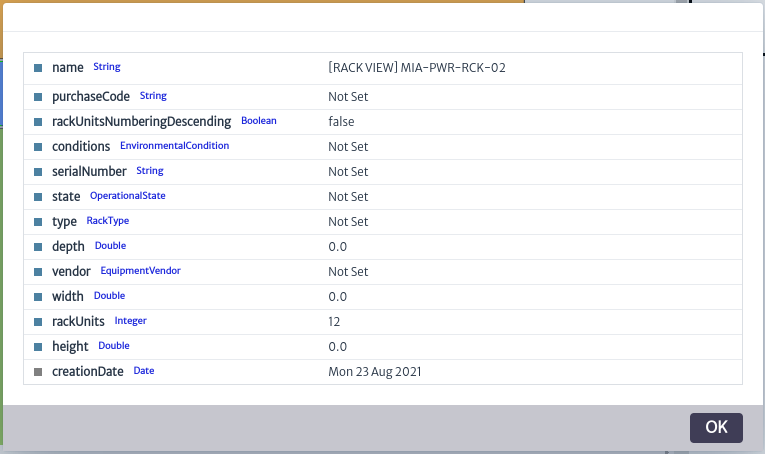The height and width of the screenshot is (454, 765).
Task: Select the square icon beside type
Action: (x=38, y=222)
